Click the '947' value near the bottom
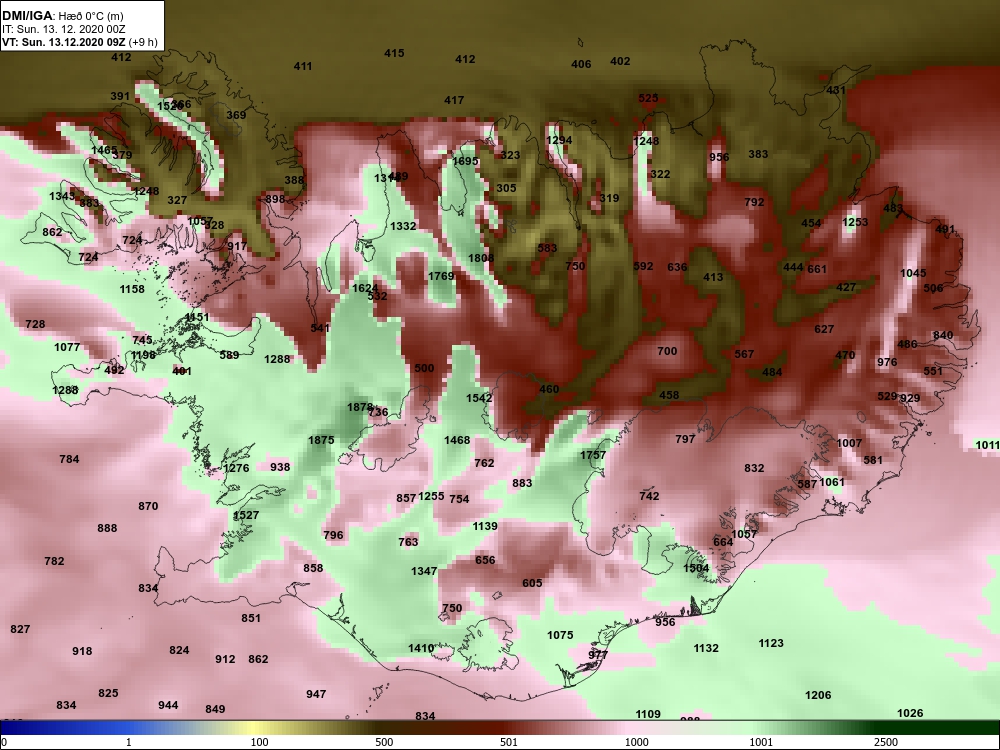Viewport: 1000px width, 750px height. coord(316,694)
